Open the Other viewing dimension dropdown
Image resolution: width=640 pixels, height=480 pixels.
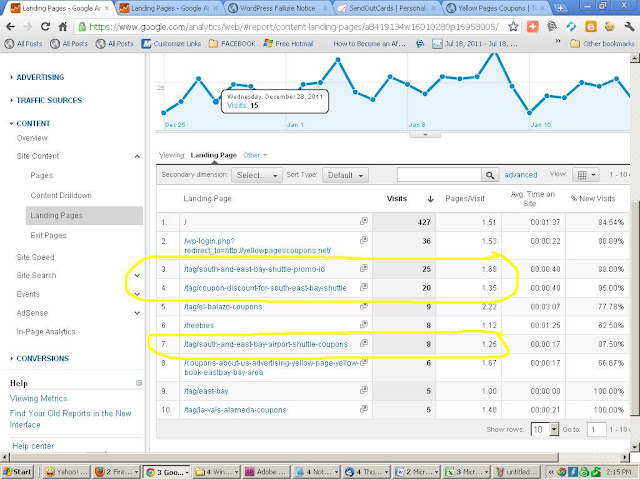pos(255,155)
